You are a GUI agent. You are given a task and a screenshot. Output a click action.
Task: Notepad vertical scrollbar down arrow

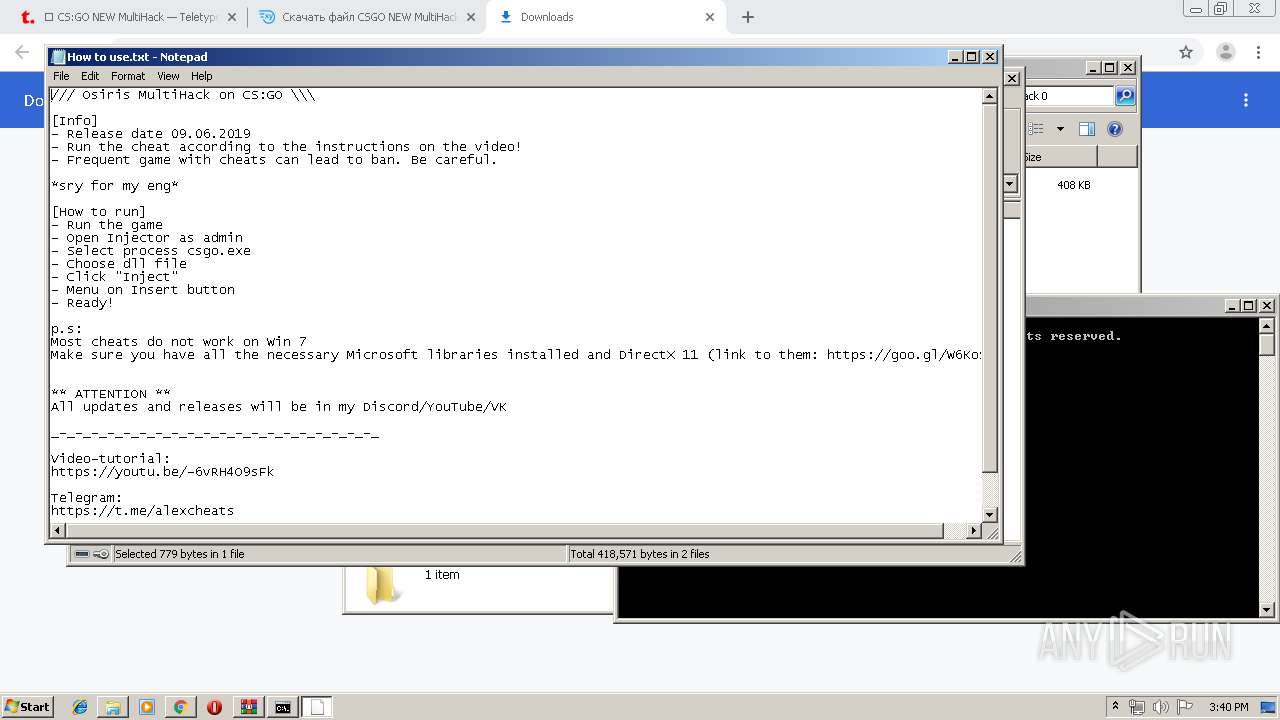tap(989, 515)
